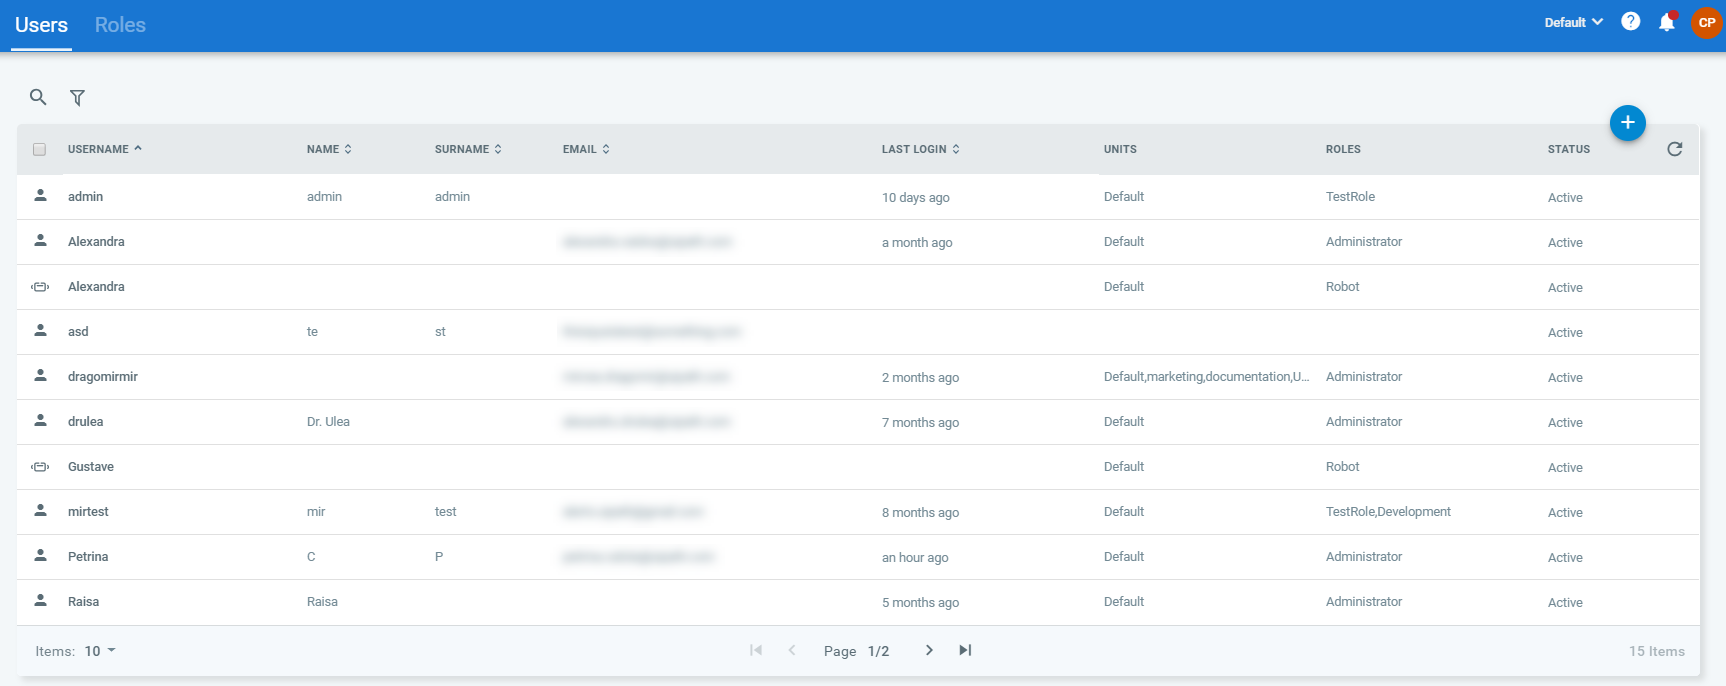Click the TestRole role of admin
1726x686 pixels.
click(1350, 197)
